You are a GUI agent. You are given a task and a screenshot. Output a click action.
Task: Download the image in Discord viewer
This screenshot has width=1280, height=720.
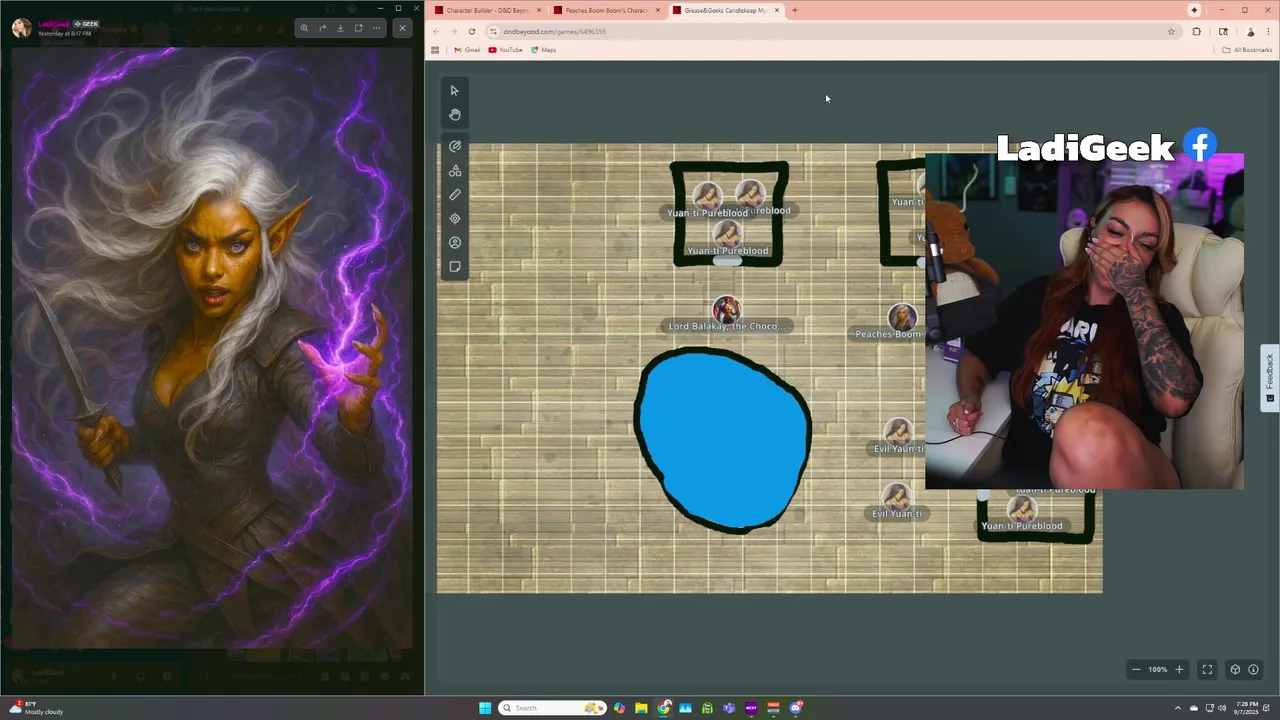click(x=340, y=28)
